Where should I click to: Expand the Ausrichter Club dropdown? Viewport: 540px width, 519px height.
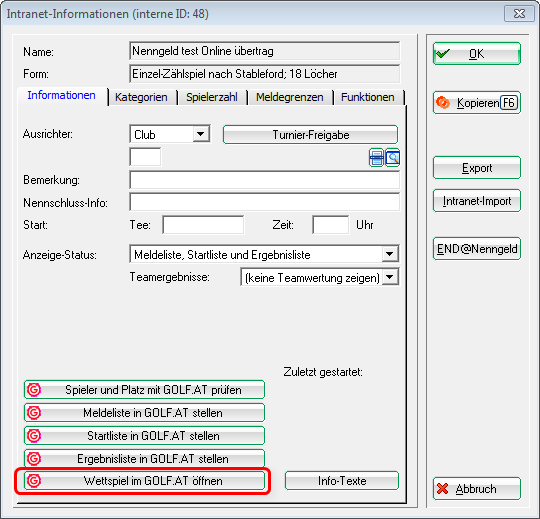coord(201,134)
